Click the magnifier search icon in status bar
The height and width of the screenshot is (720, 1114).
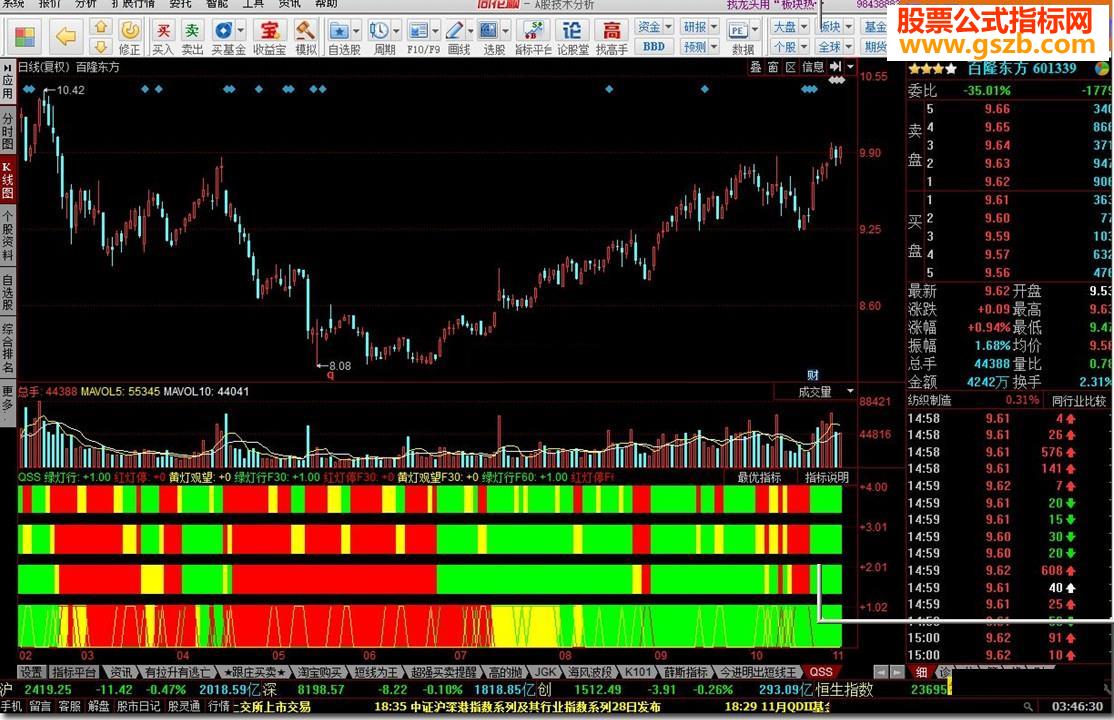tap(1027, 706)
